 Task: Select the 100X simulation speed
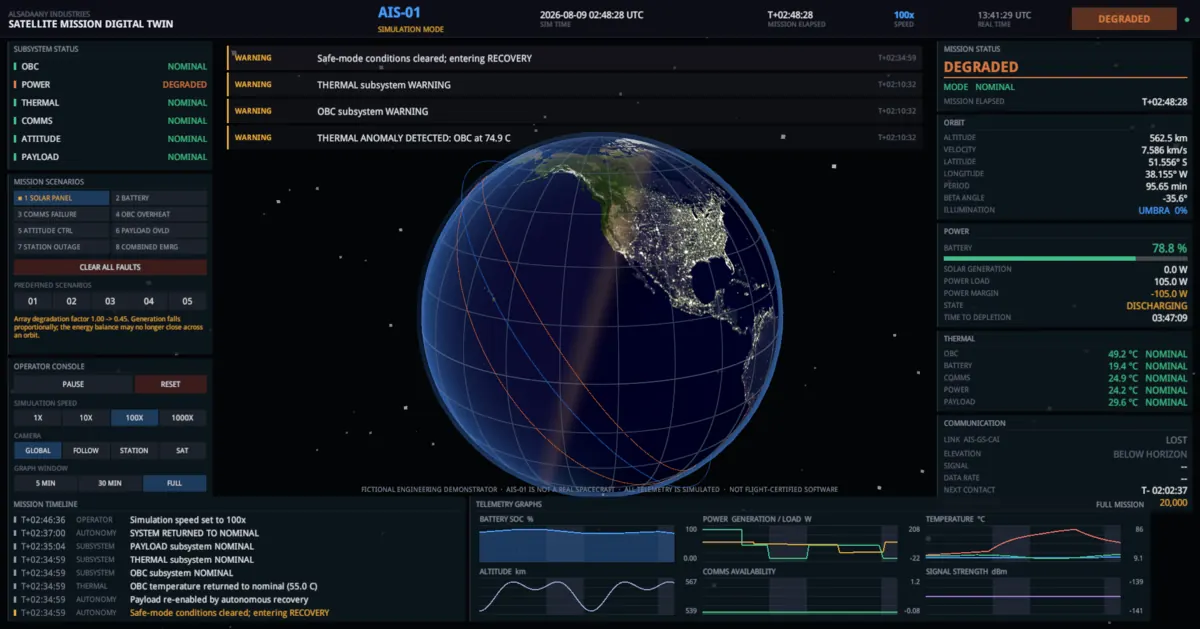tap(135, 417)
